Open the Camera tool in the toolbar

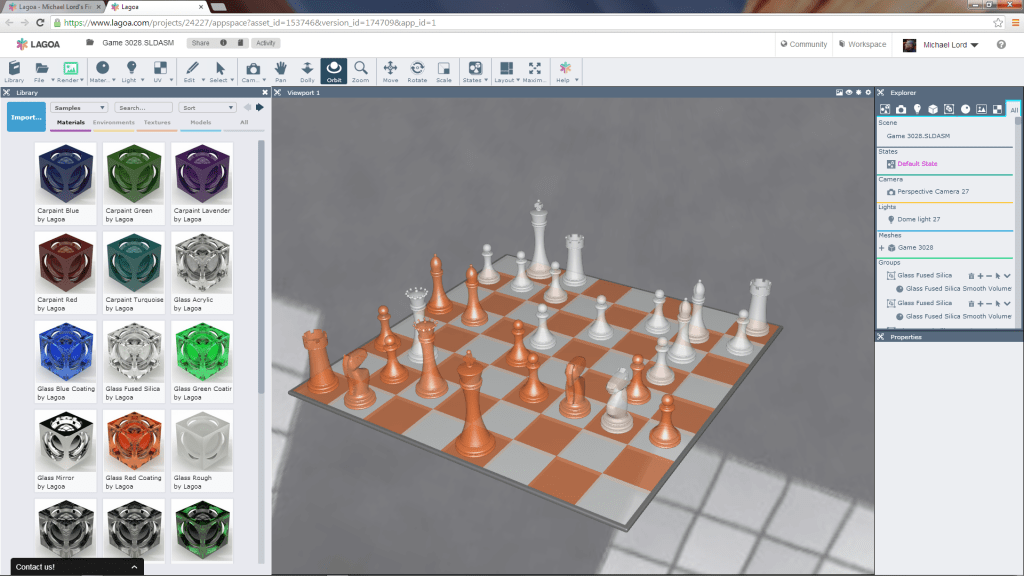pos(251,68)
